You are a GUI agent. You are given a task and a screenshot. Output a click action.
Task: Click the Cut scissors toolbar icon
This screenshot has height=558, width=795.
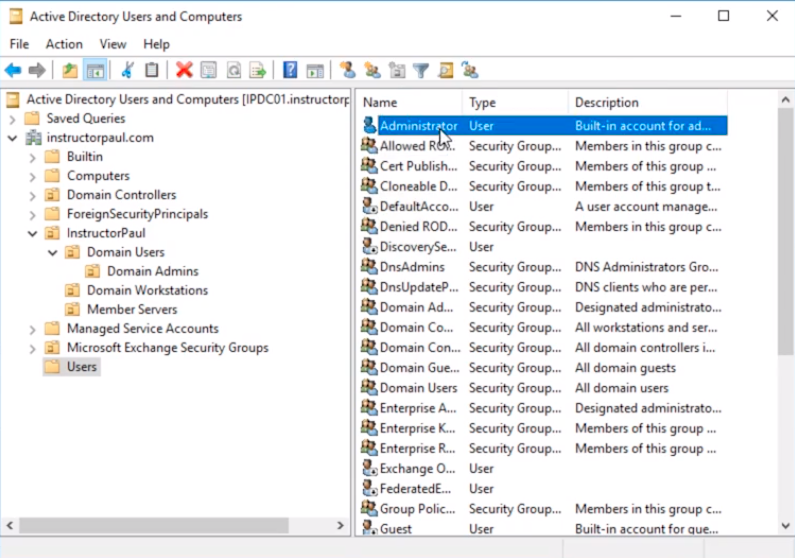tap(127, 70)
